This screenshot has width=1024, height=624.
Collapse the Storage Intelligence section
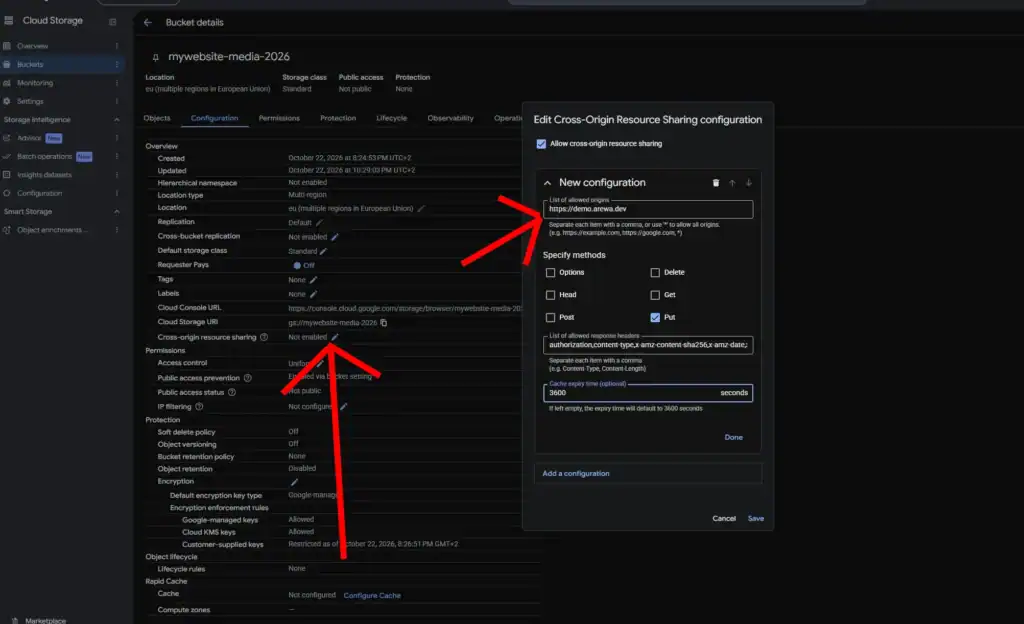pos(117,120)
